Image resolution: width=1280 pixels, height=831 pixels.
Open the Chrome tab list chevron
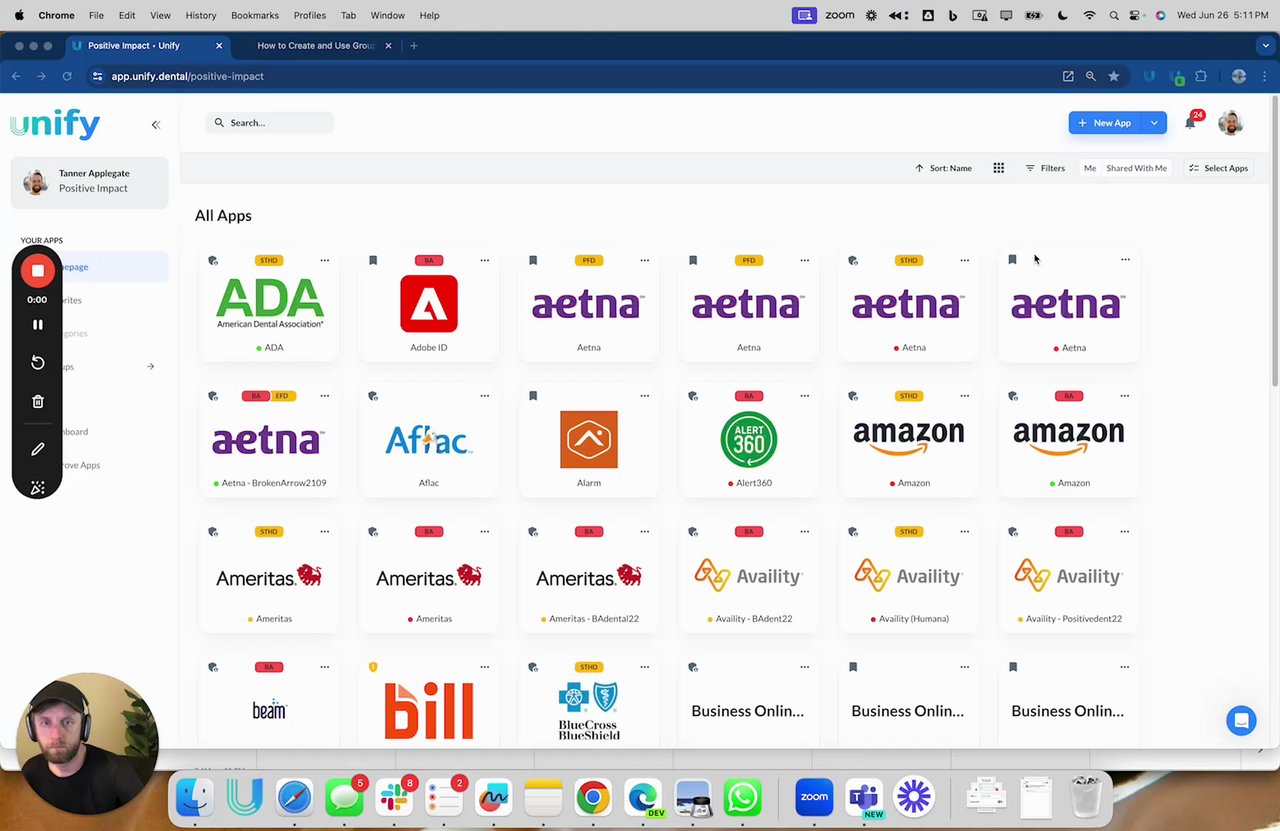pos(1265,46)
